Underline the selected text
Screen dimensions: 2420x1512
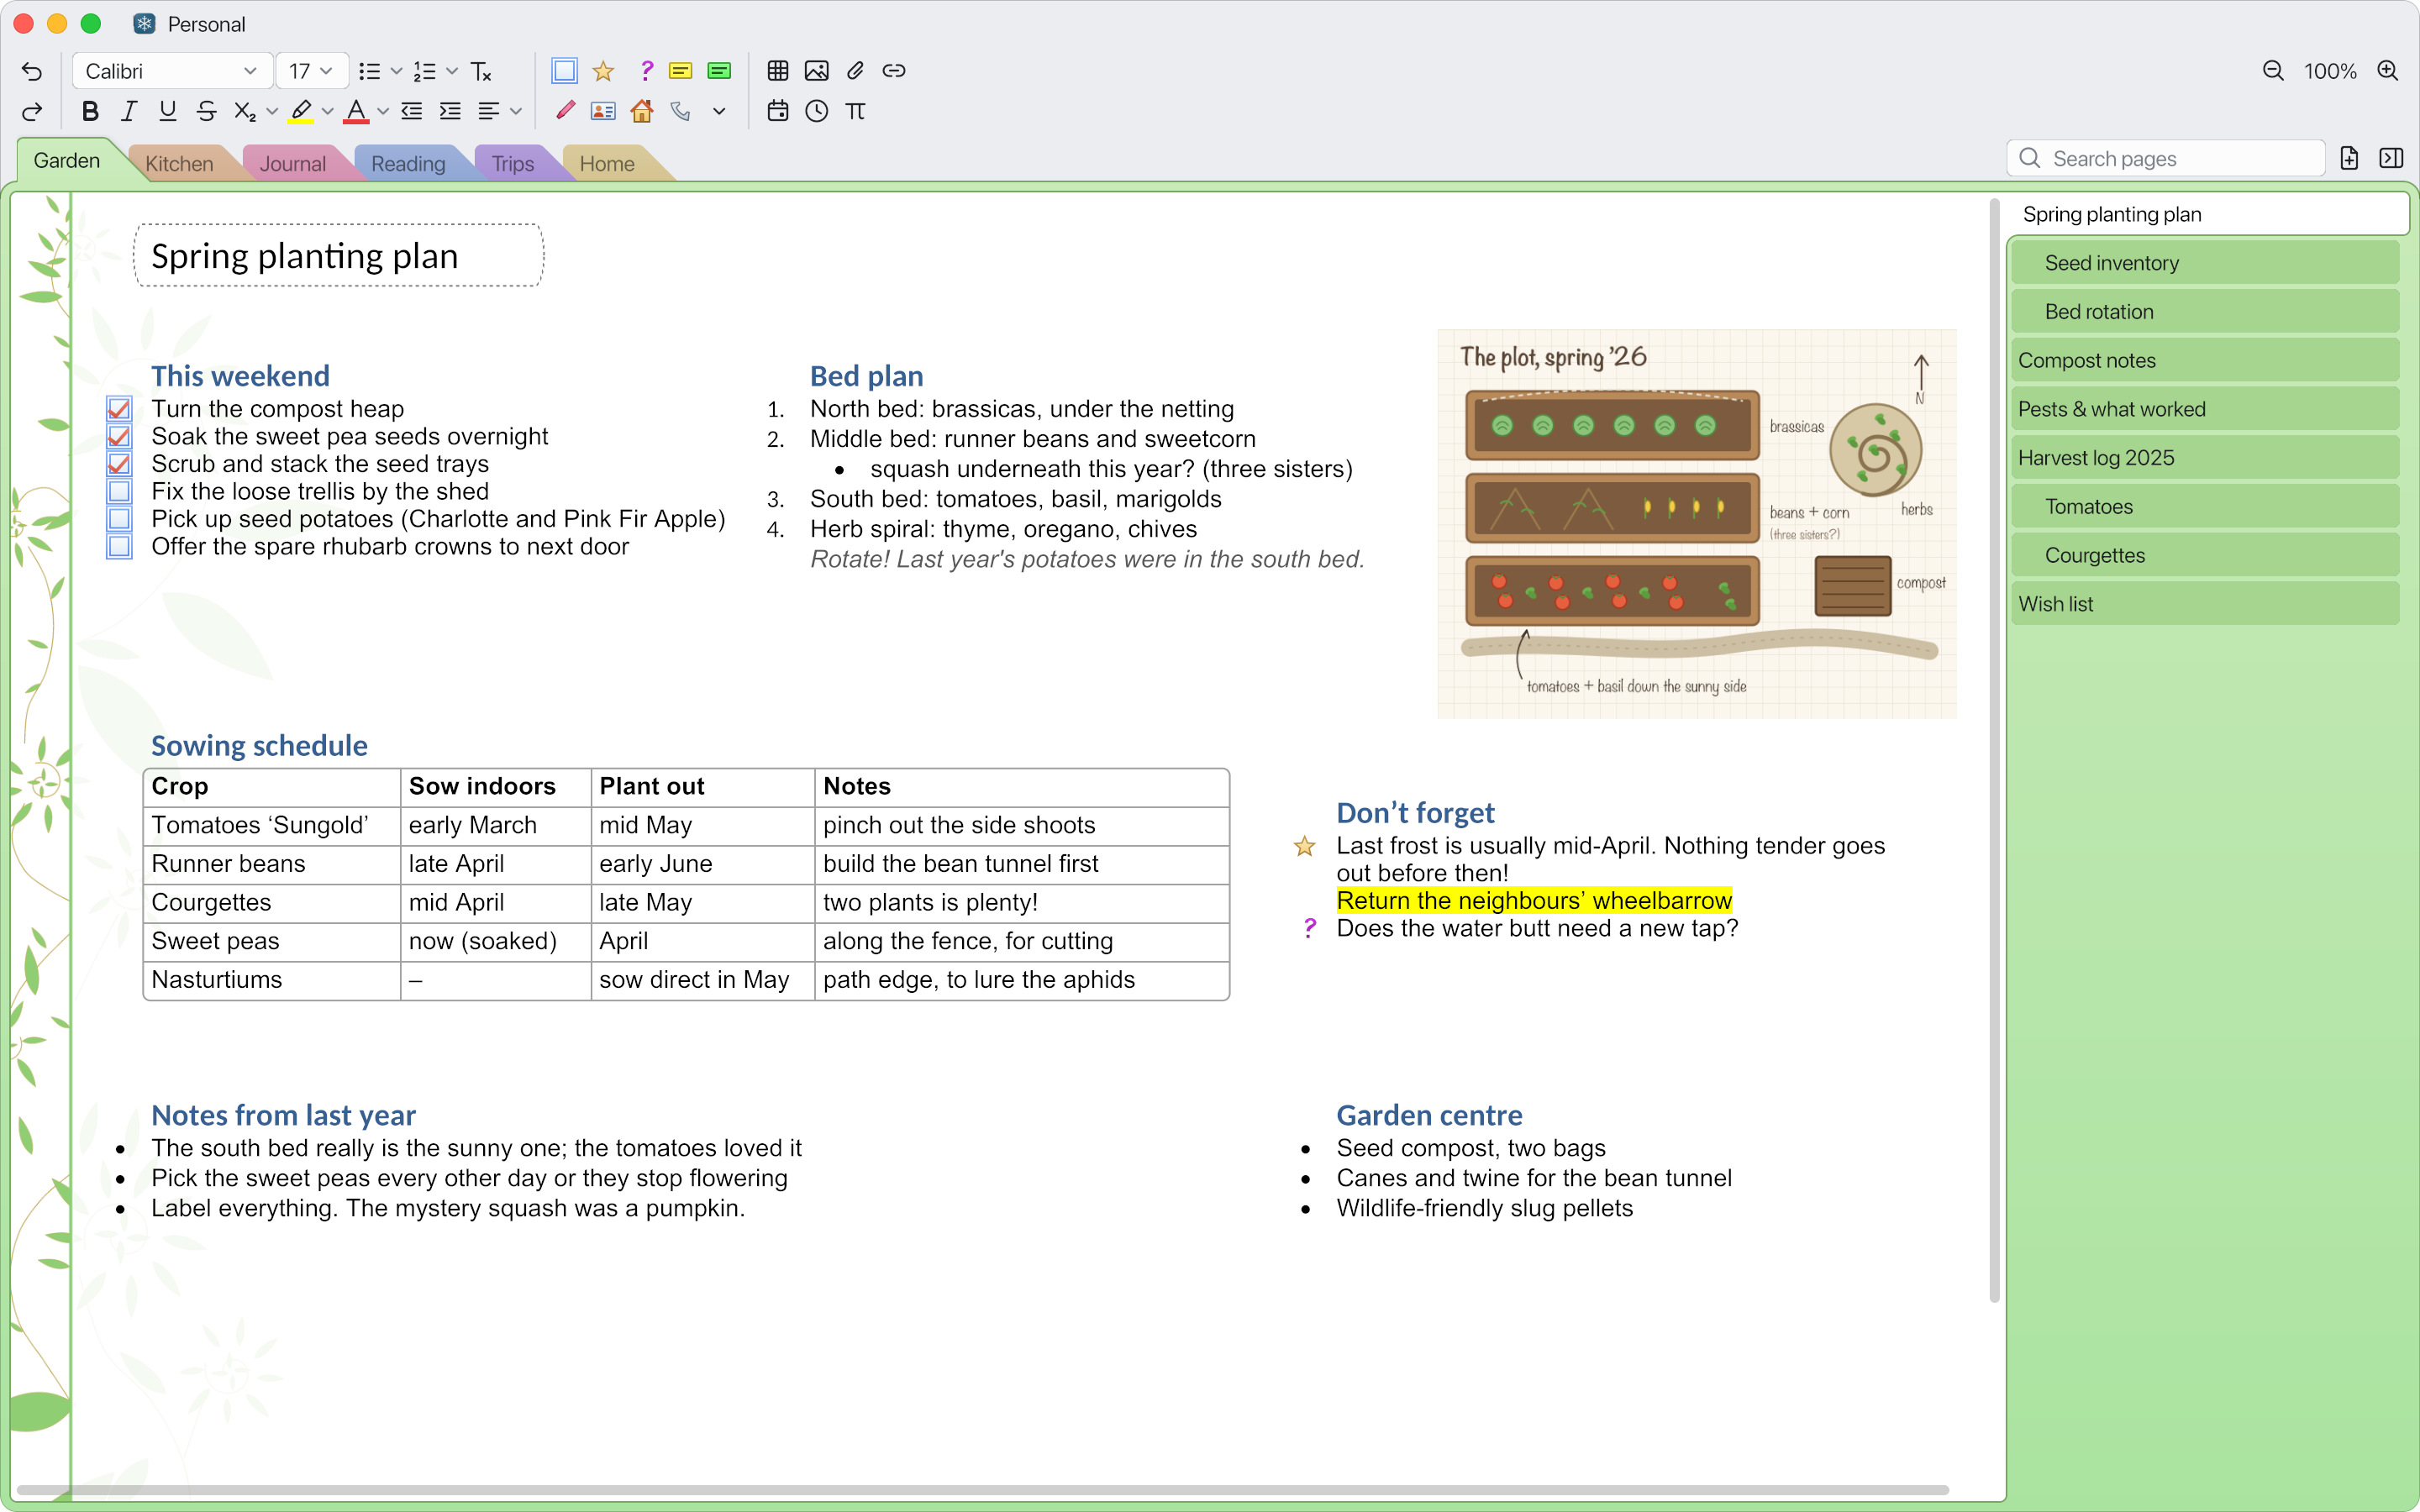[x=168, y=111]
